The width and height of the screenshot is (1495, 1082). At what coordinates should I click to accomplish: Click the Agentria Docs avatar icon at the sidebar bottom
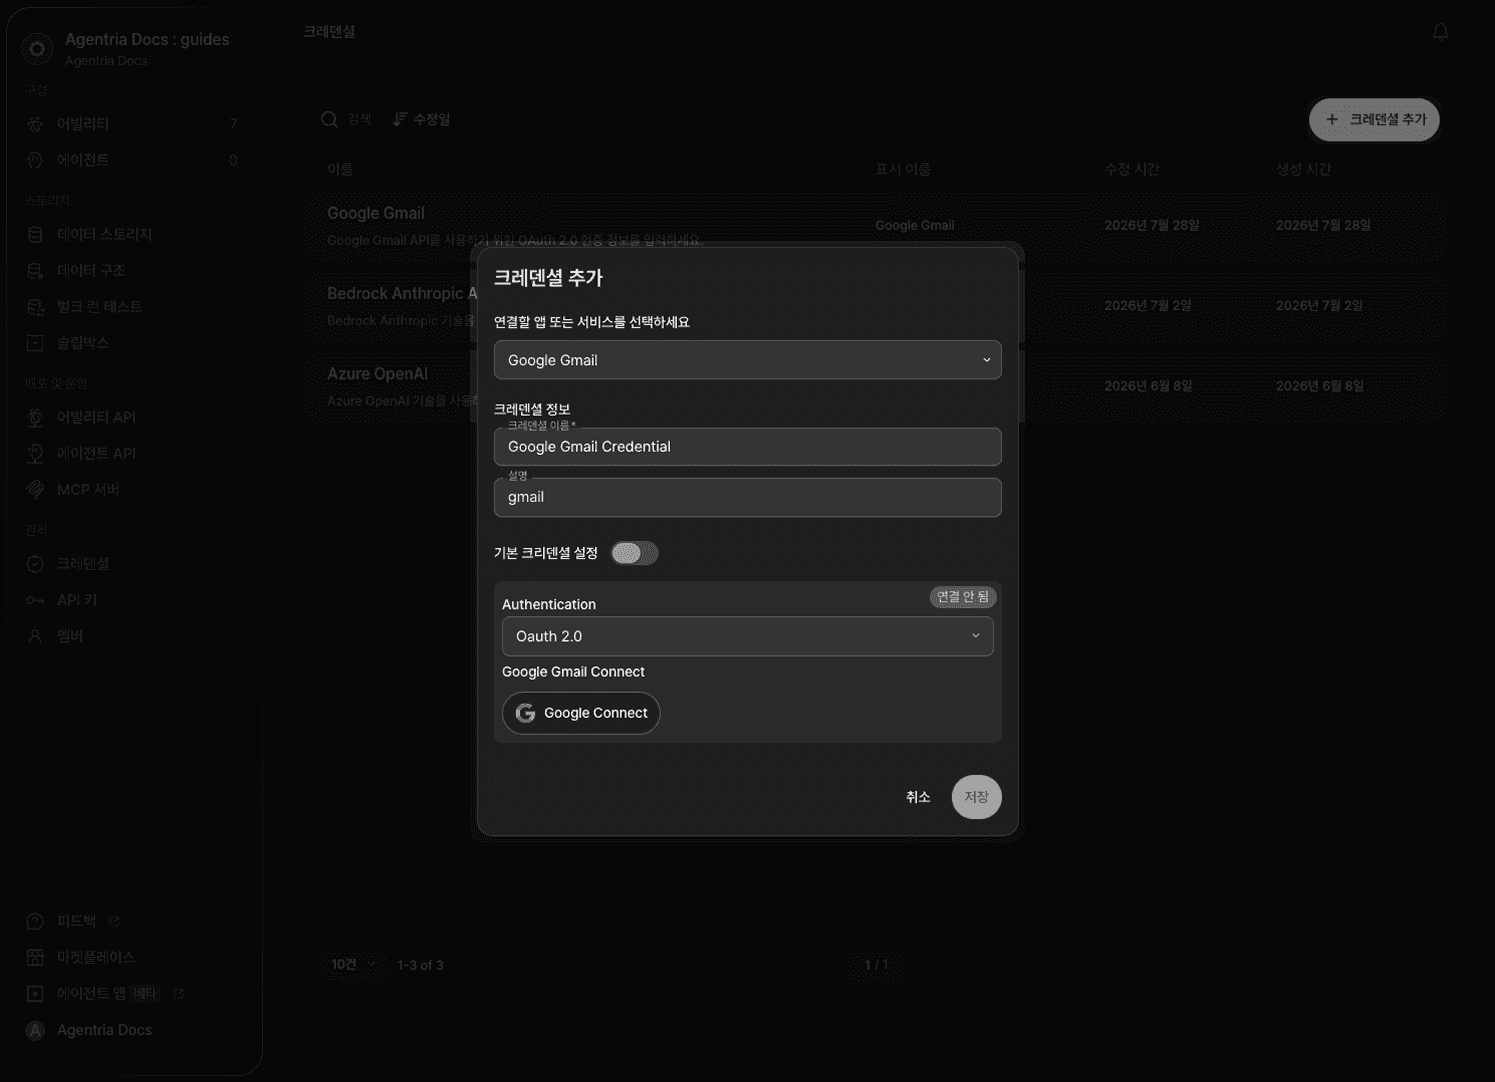[x=36, y=1030]
